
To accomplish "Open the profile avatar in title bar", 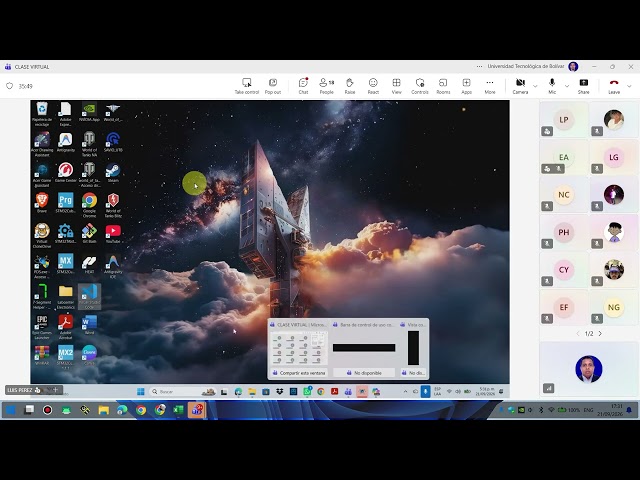I will (x=573, y=67).
